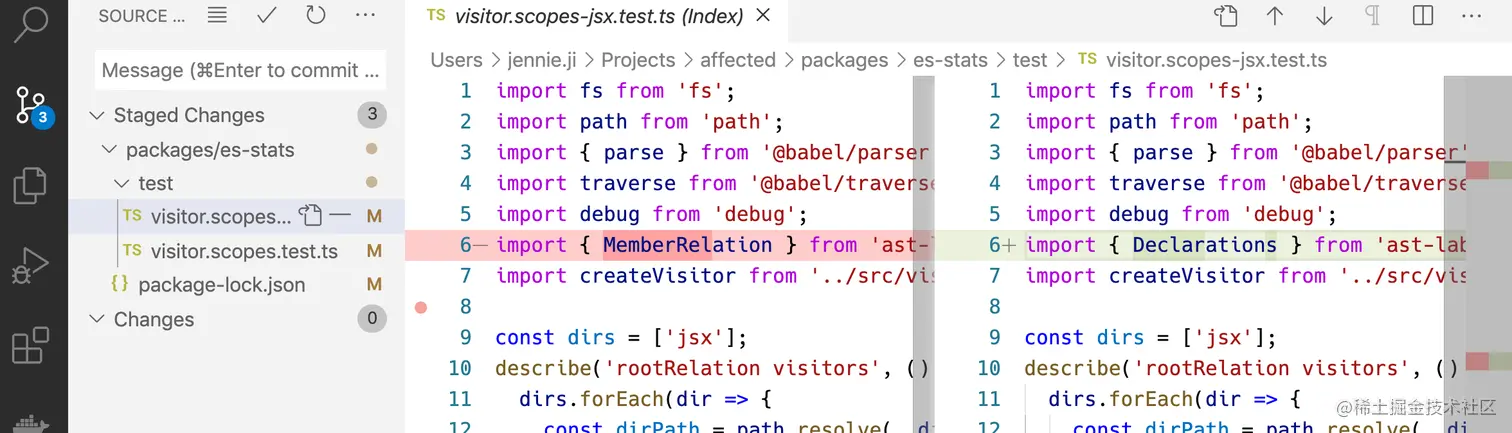Commit staged changes with the checkmark icon

267,16
